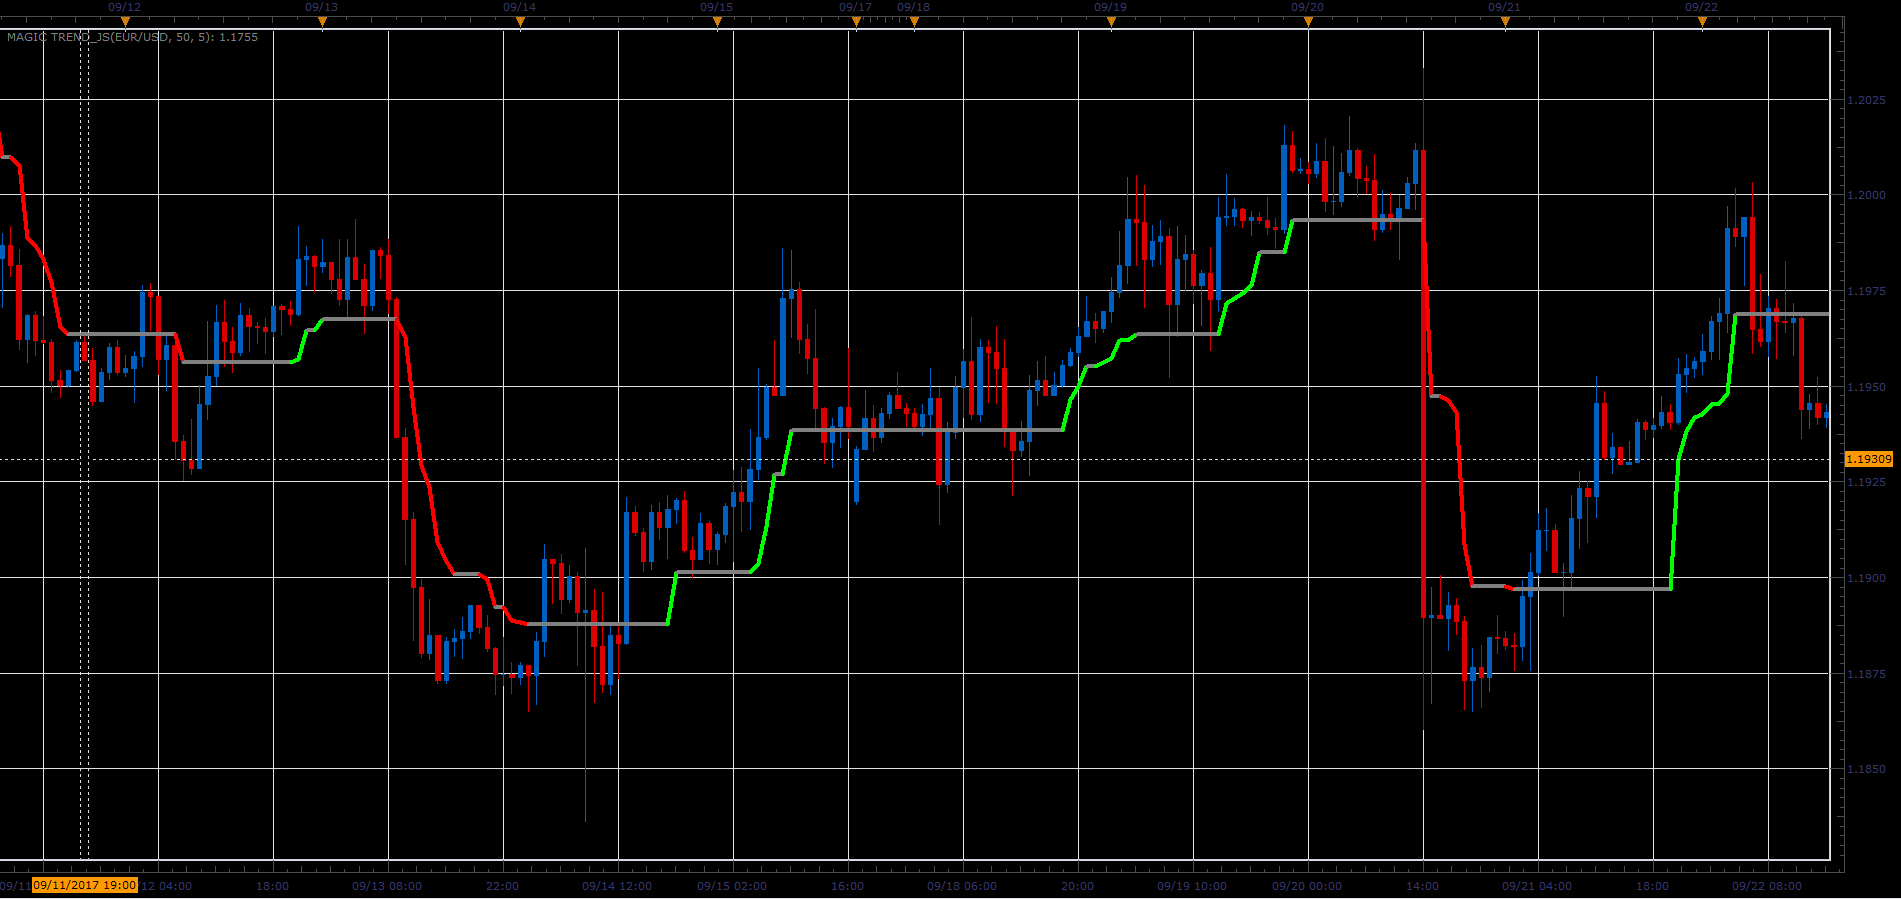This screenshot has height=899, width=1901.
Task: Click the orange 09/19 day marker
Action: click(x=1111, y=22)
